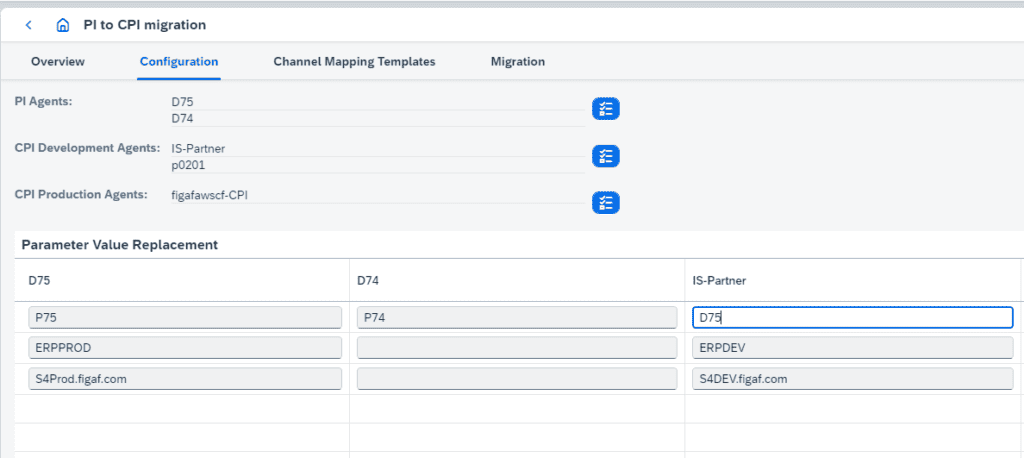Edit the S4Prod.figaf.com input field
Screen dimensions: 1024x458
(185, 378)
